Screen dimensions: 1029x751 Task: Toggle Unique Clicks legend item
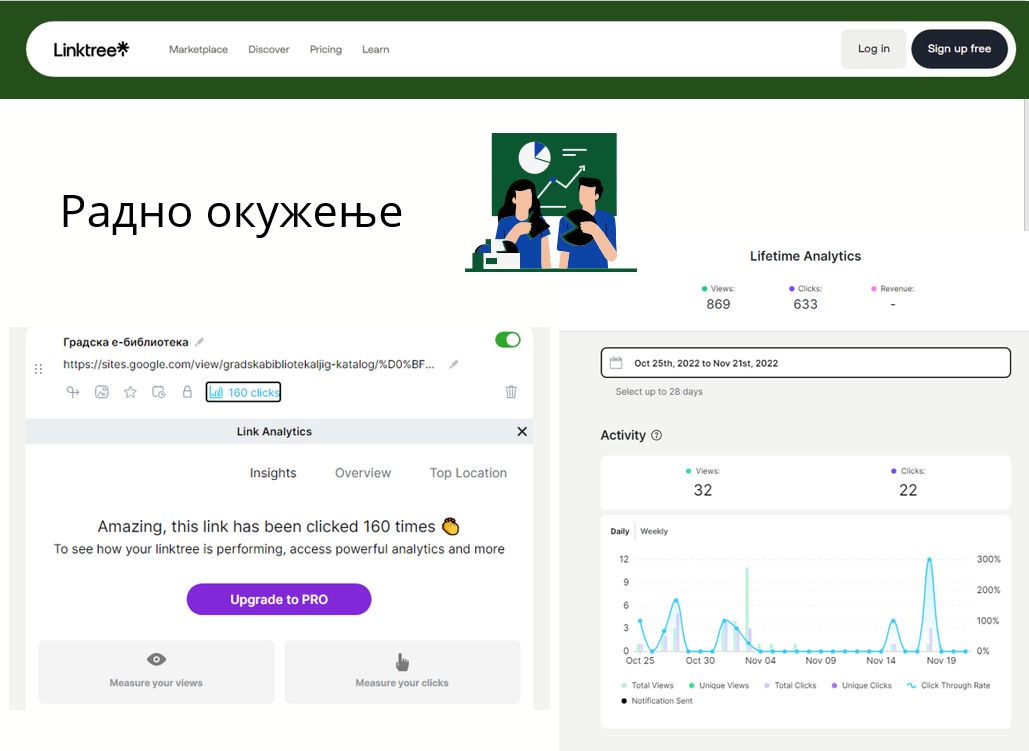click(861, 685)
